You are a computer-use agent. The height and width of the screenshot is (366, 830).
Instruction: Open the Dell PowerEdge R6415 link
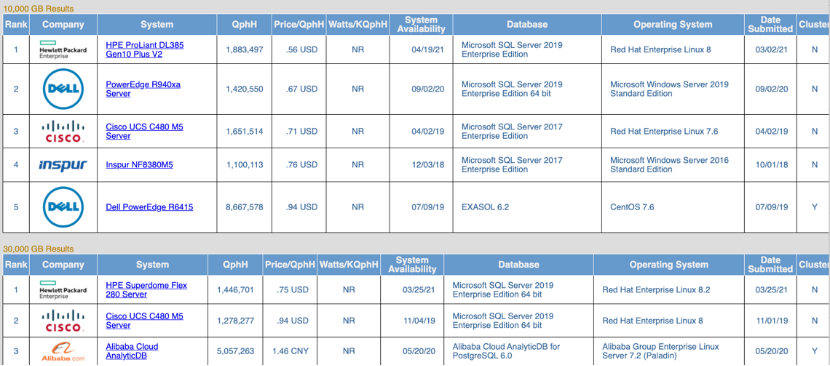click(x=149, y=207)
